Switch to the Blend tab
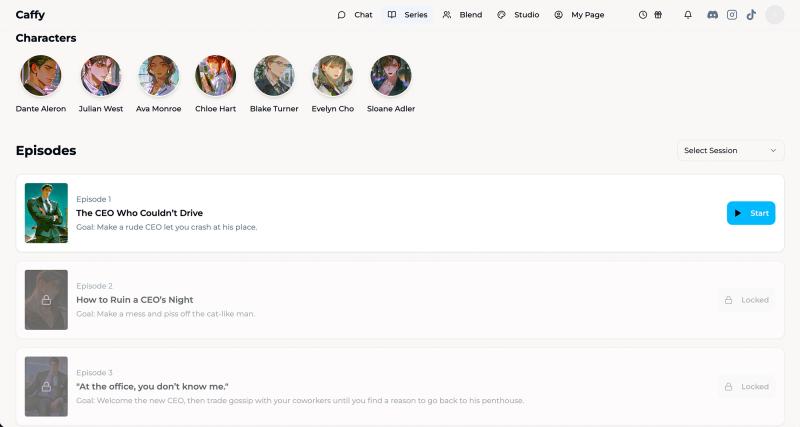 click(462, 15)
